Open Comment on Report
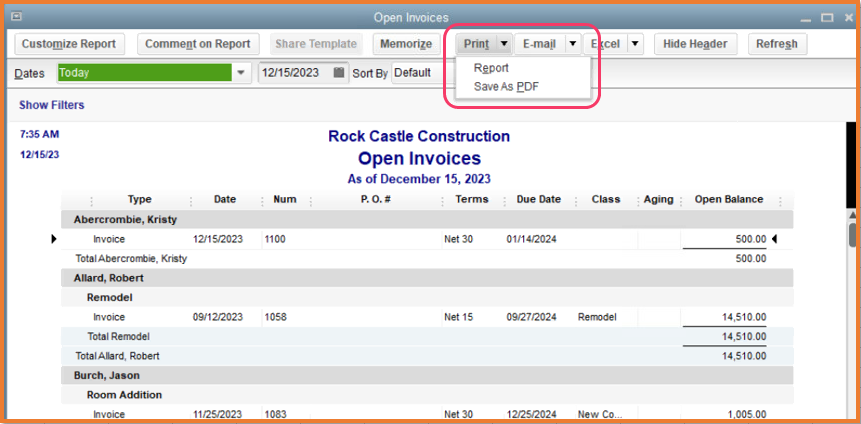 click(x=198, y=44)
